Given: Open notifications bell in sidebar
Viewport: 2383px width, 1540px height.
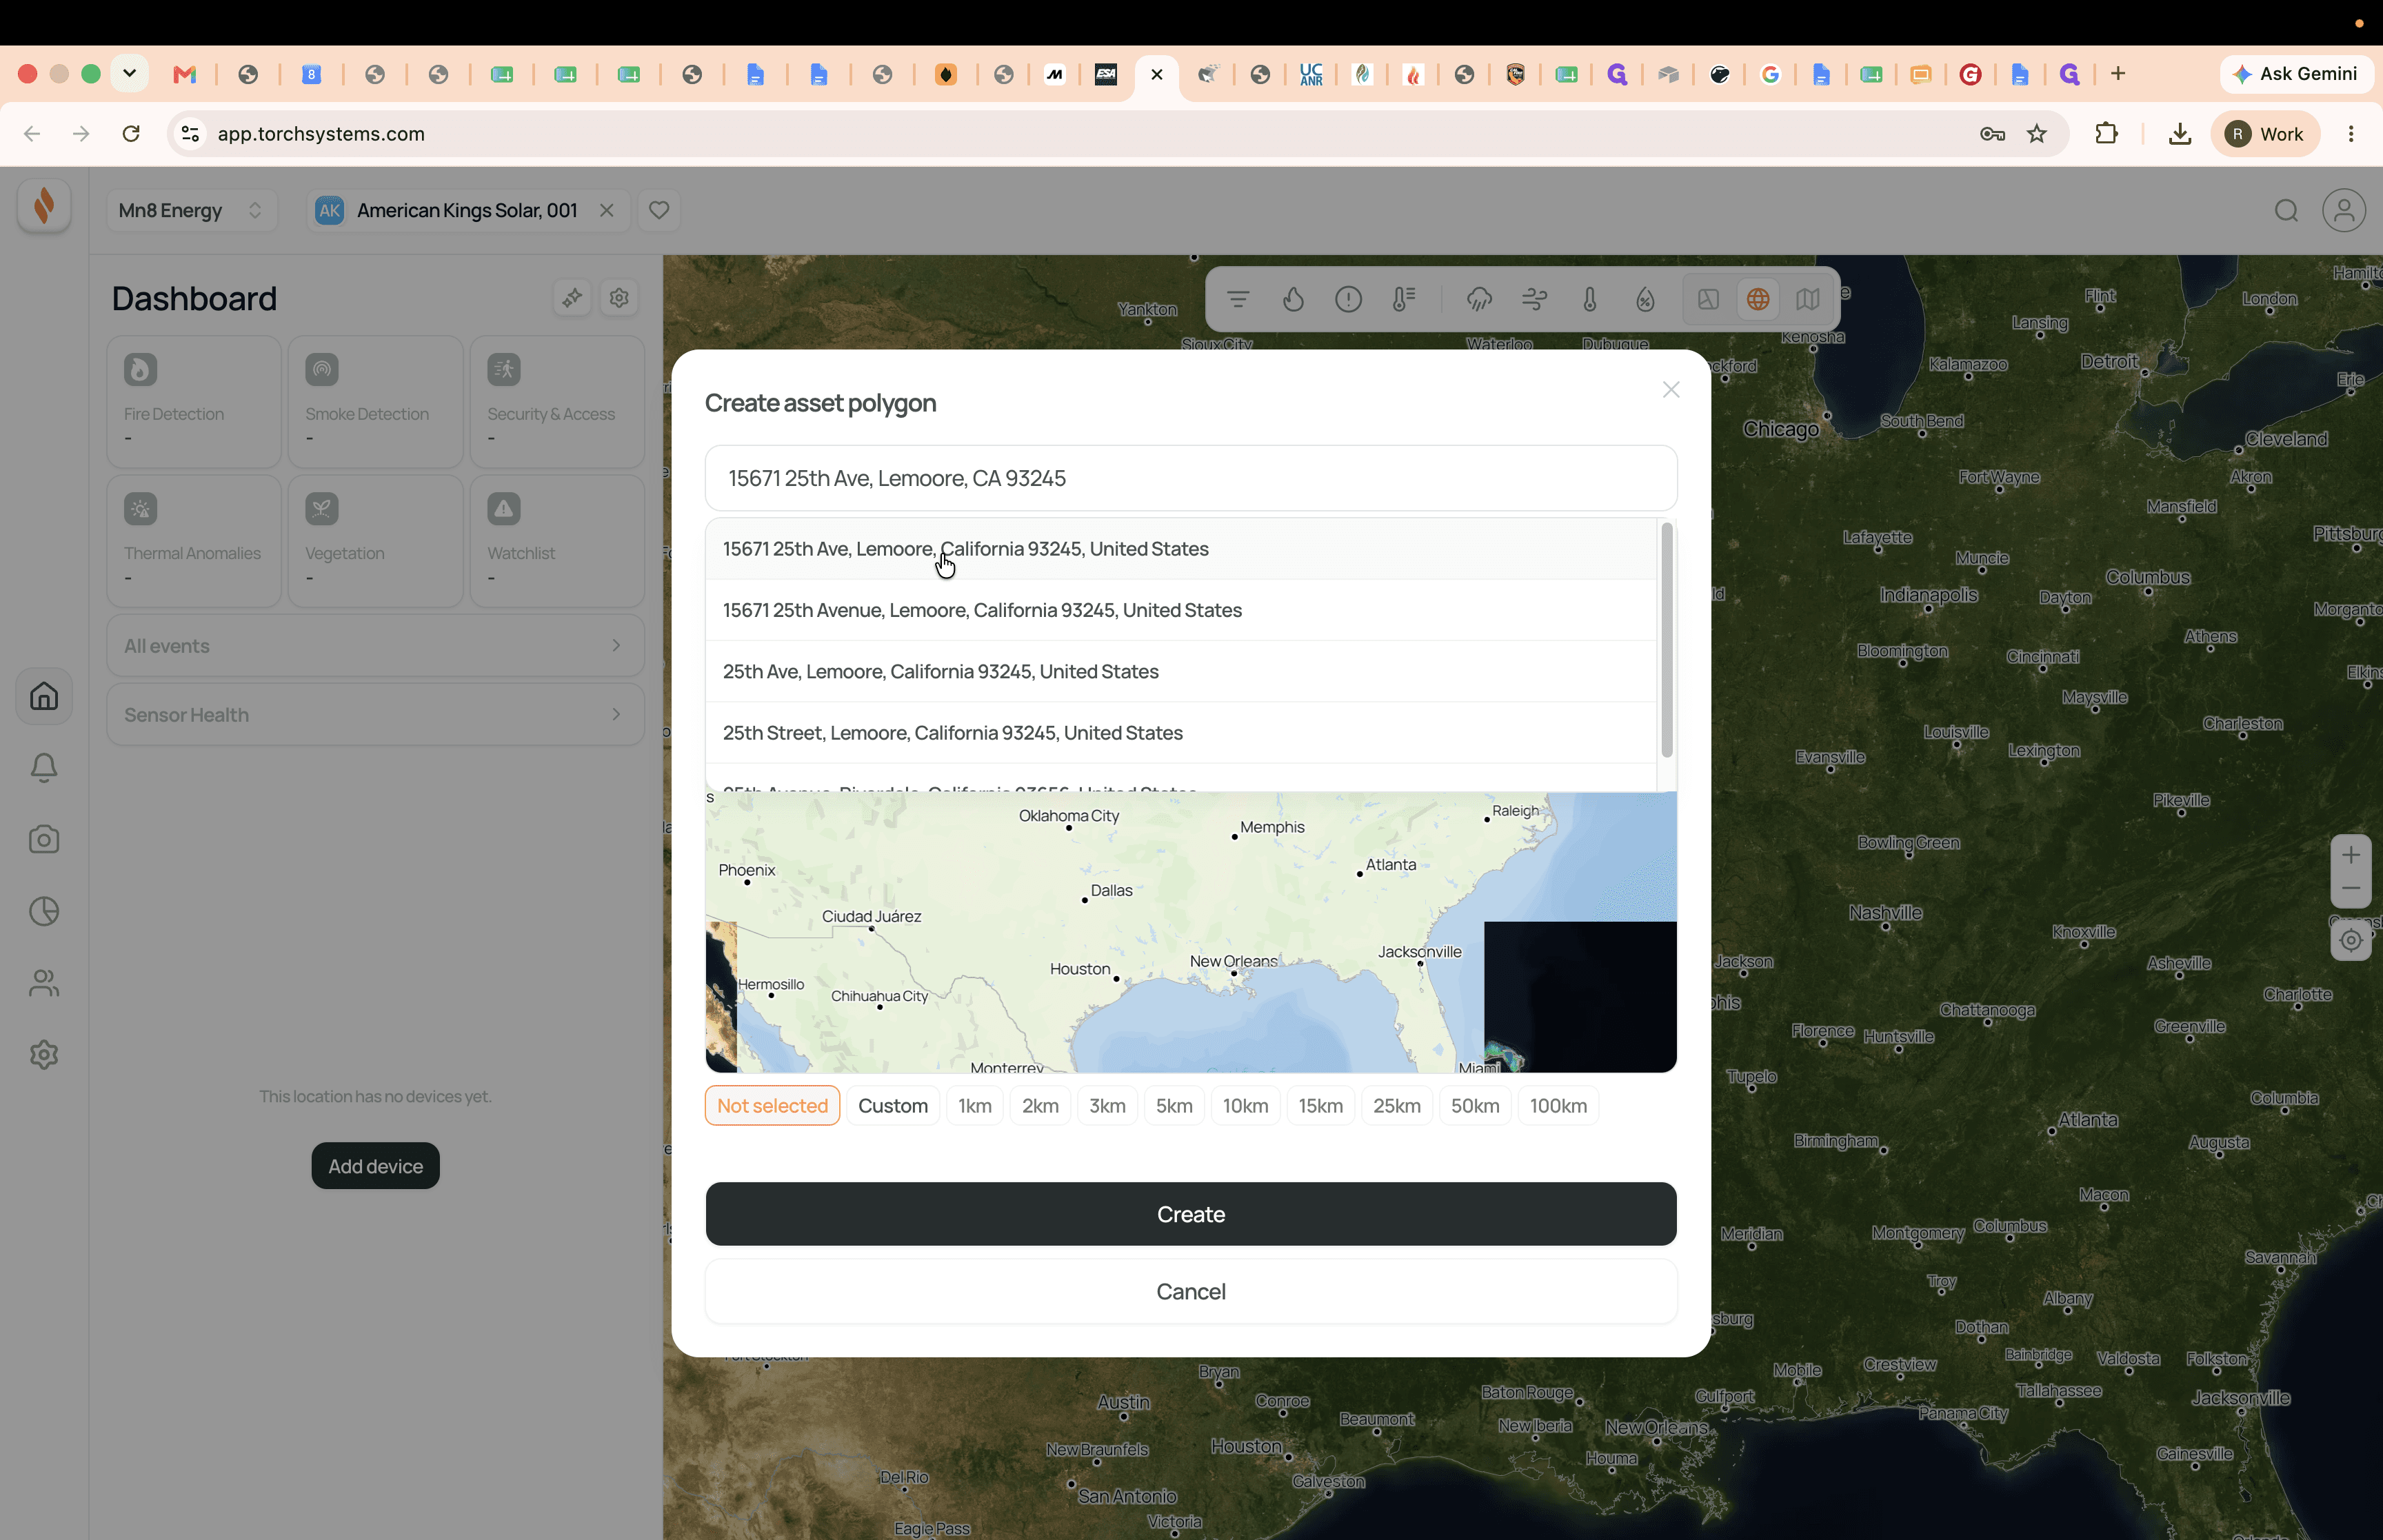Looking at the screenshot, I should pos(44,768).
